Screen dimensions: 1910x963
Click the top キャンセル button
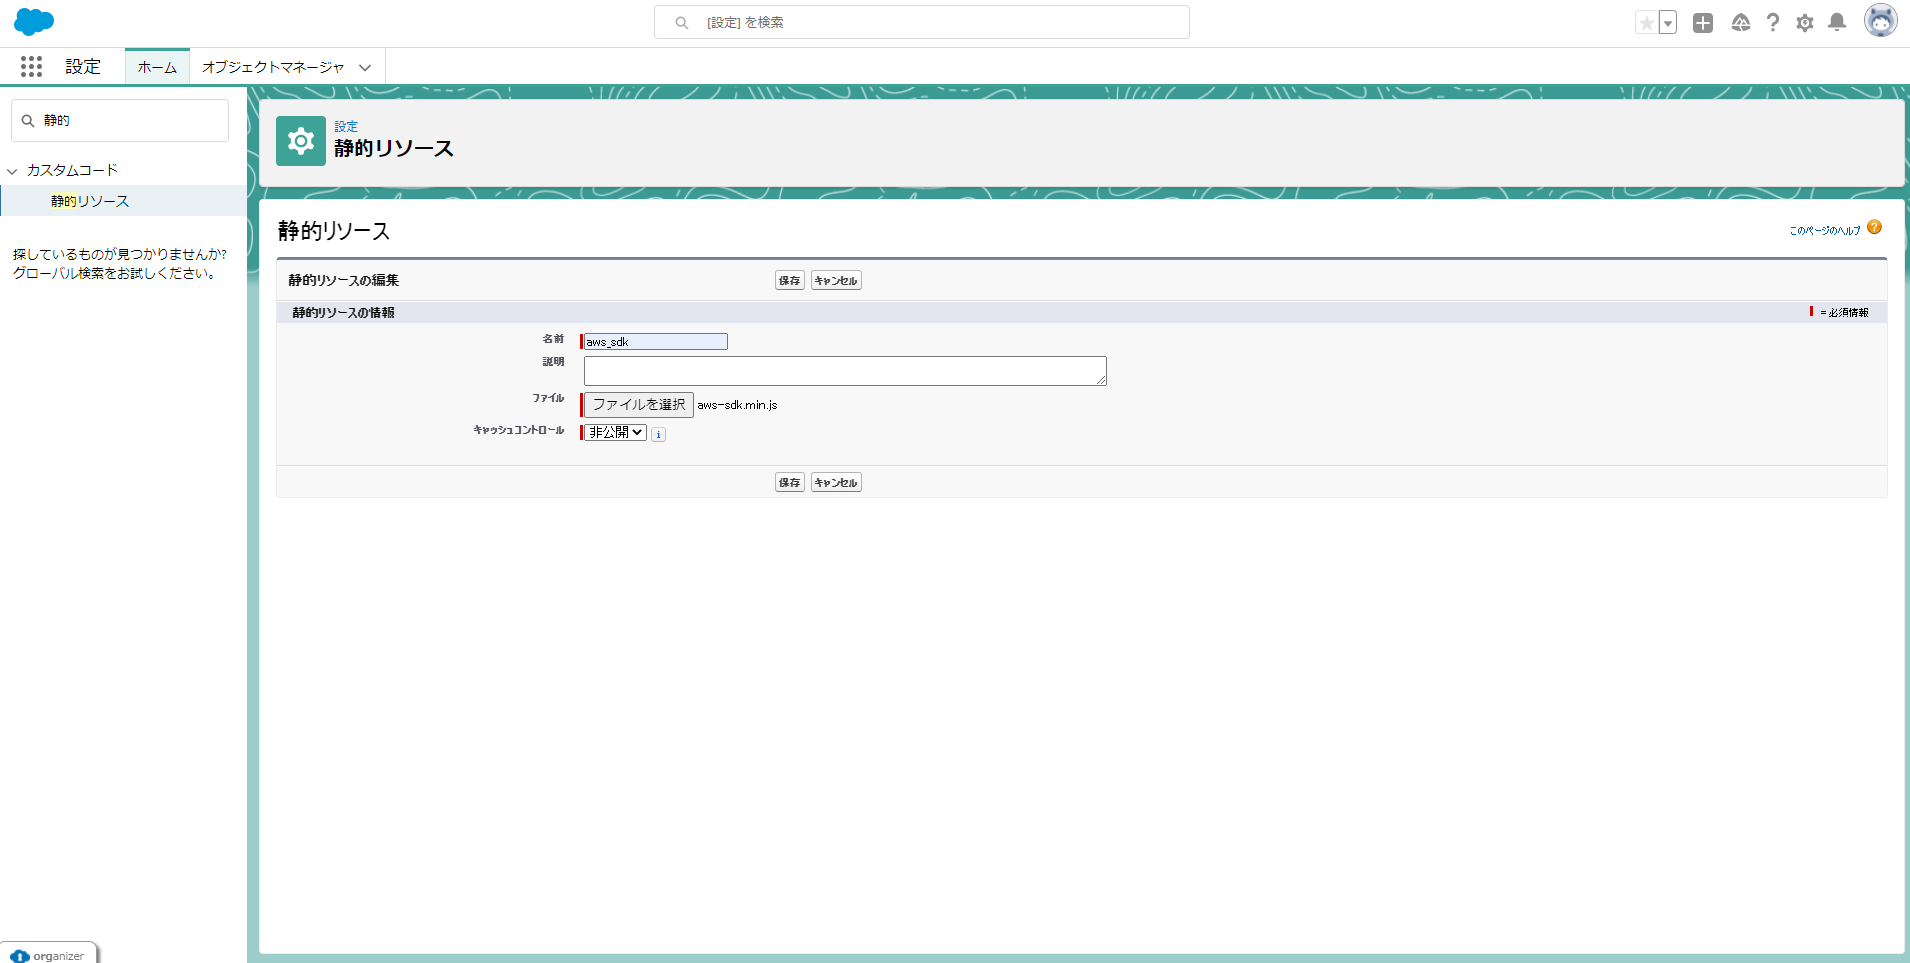(836, 281)
